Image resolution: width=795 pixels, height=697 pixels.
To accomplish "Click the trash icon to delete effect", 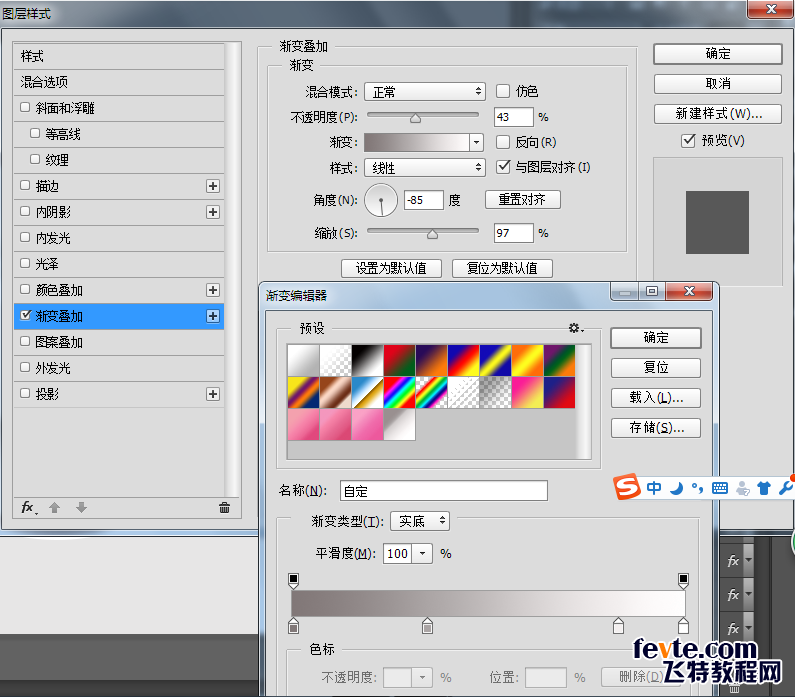I will click(224, 508).
